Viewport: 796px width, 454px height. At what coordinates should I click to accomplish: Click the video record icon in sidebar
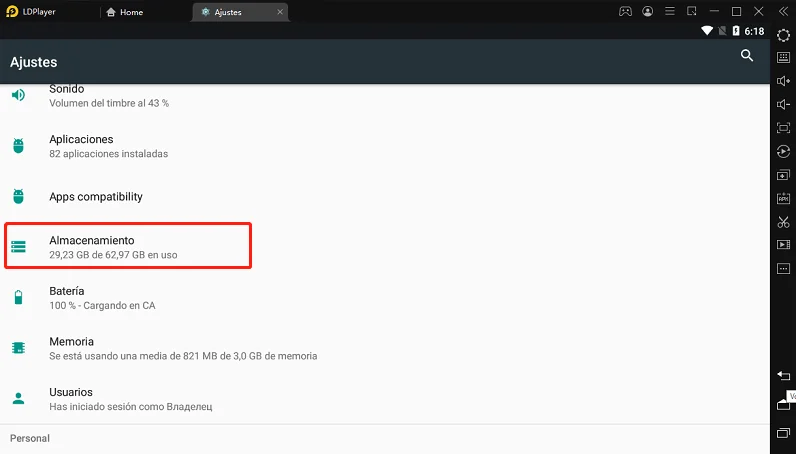(783, 245)
